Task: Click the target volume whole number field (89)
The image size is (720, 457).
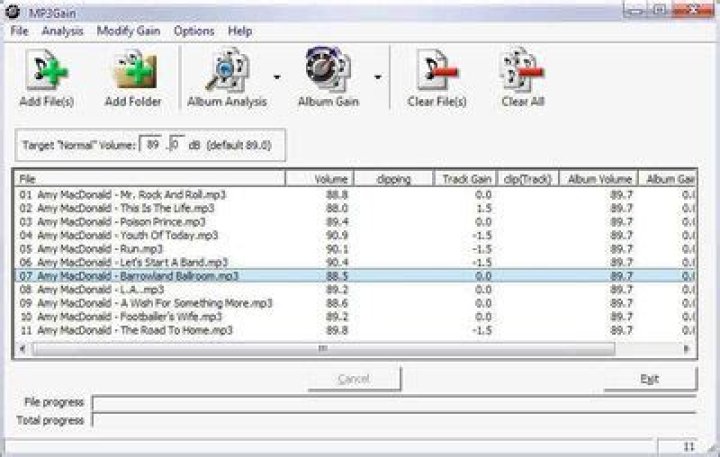Action: pyautogui.click(x=153, y=145)
